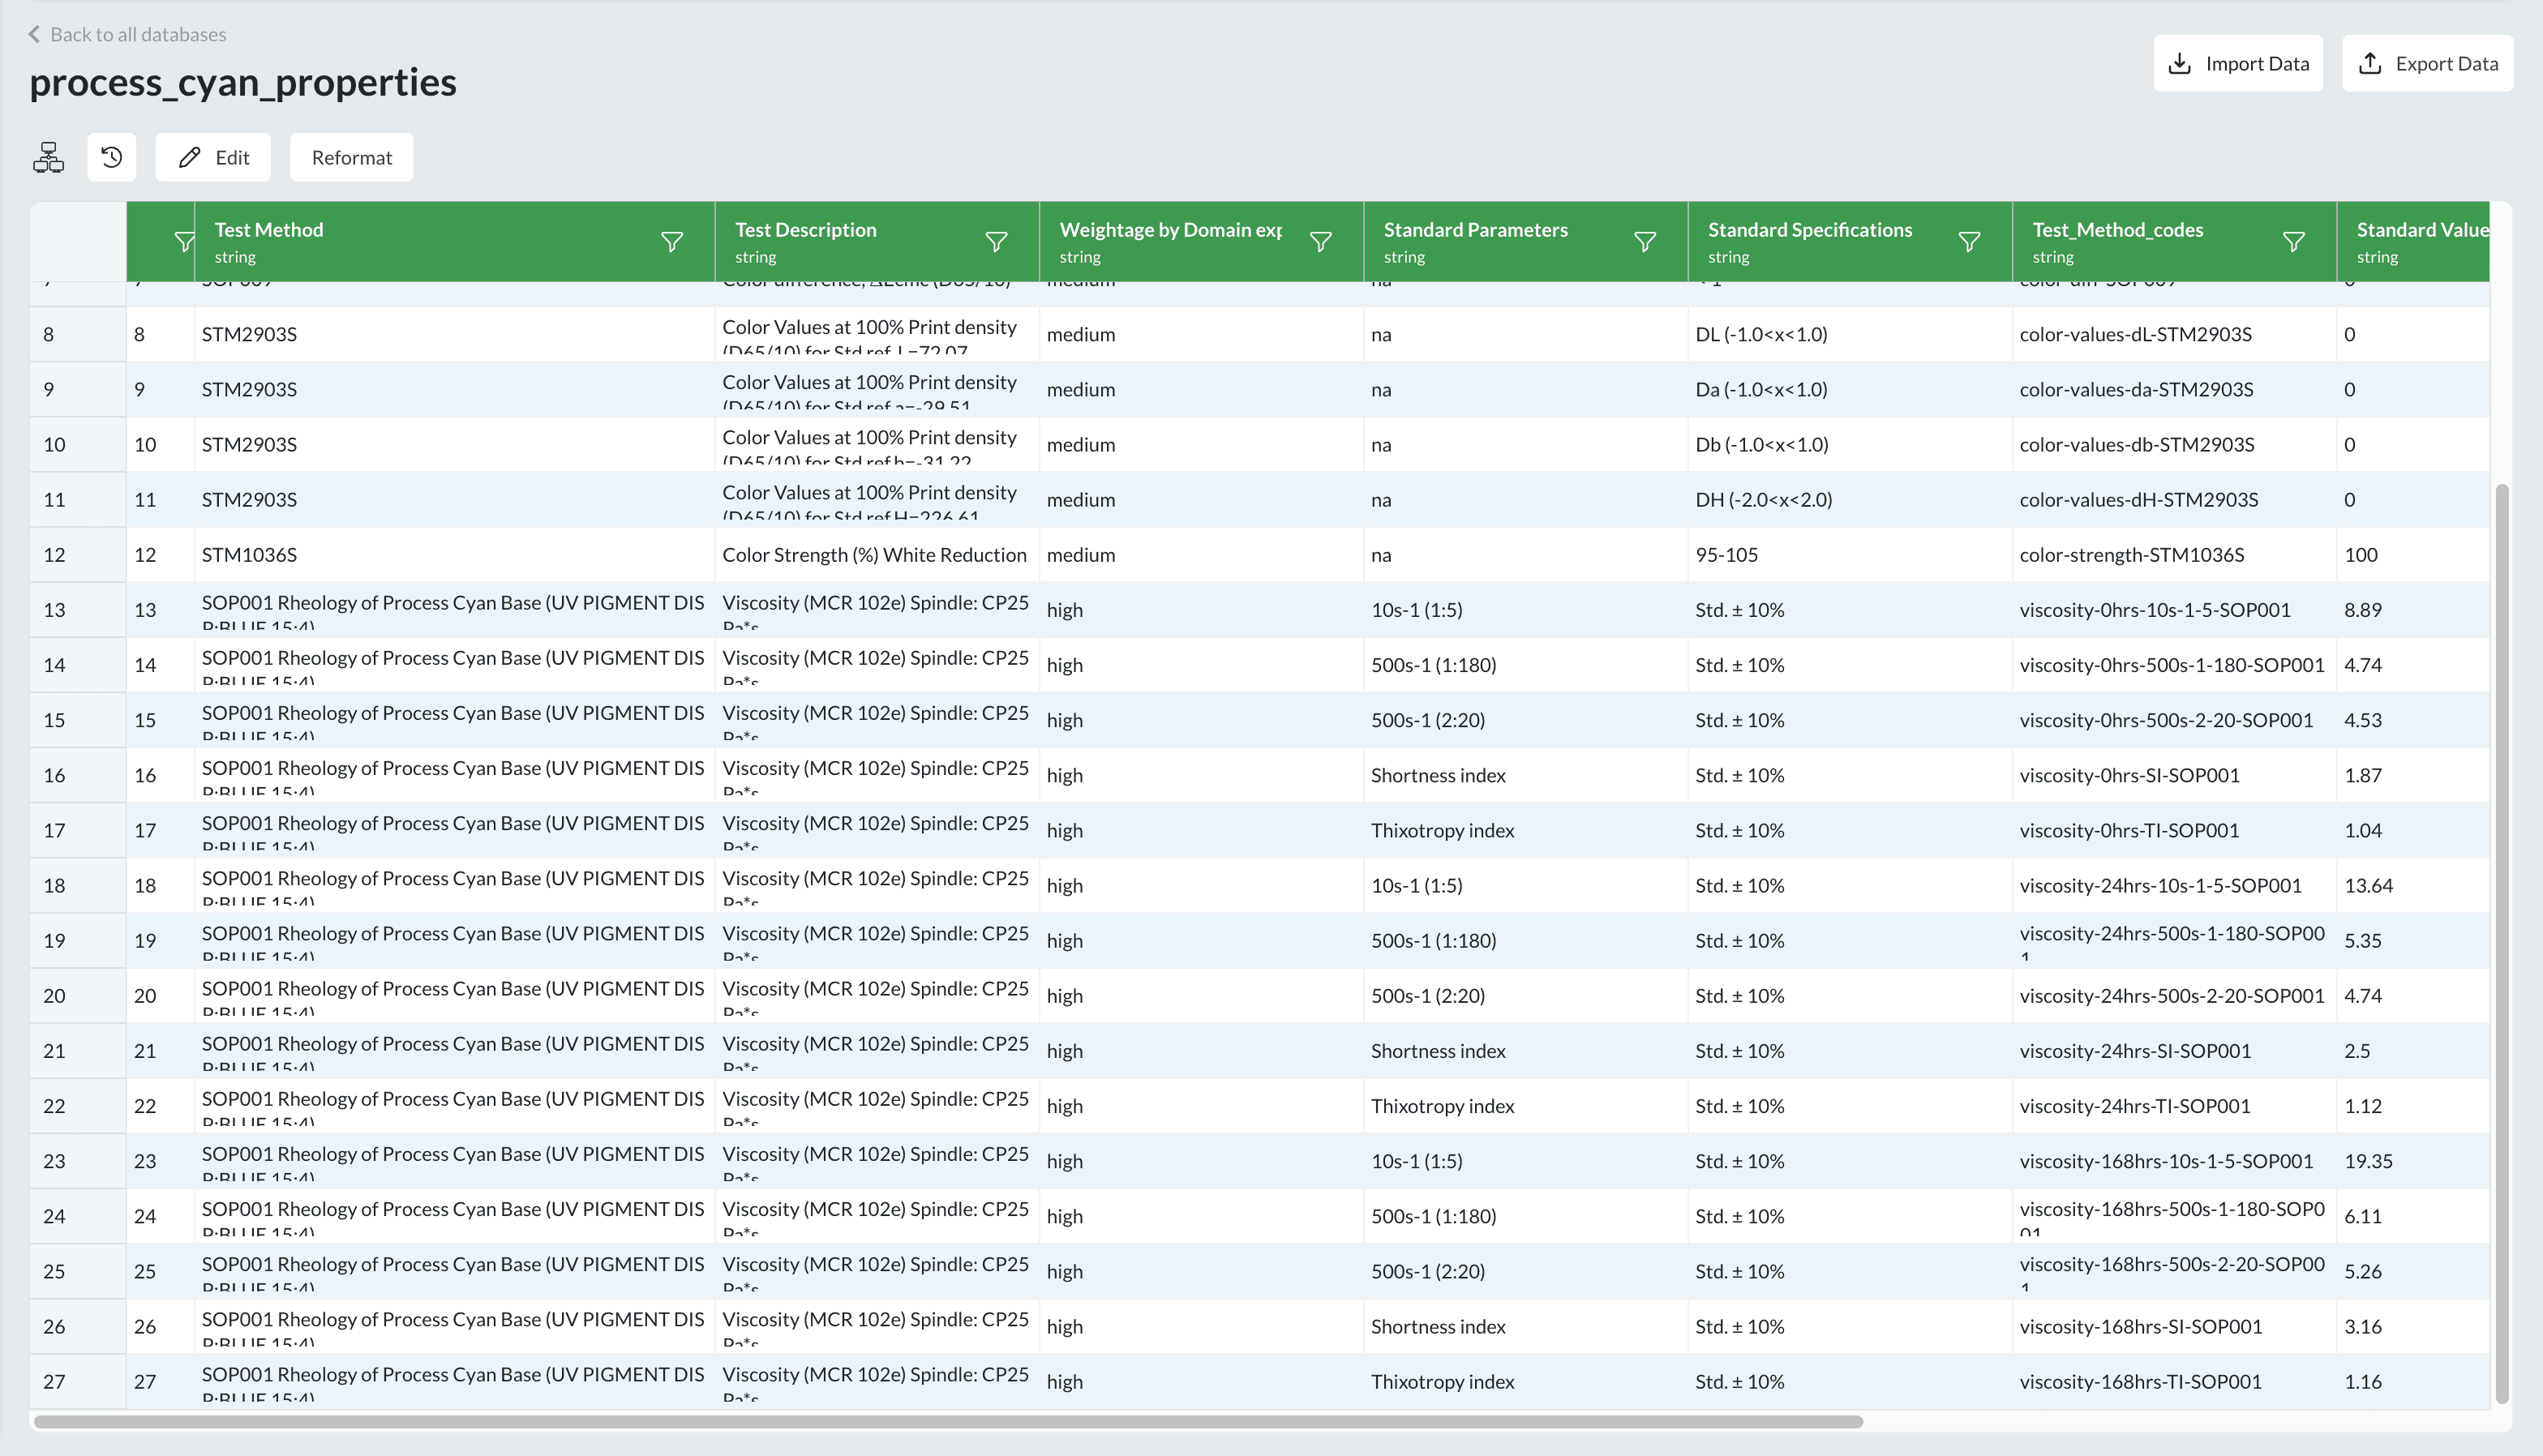
Task: Filter the Weightage by Domain column
Action: coord(1320,242)
